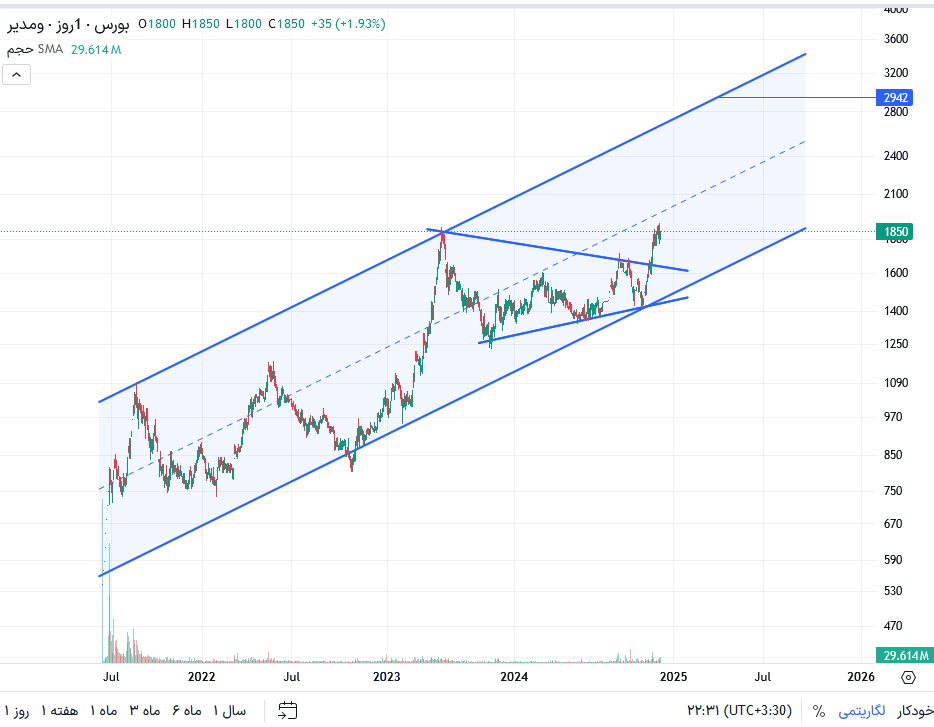
Task: Toggle the logarithmic scale (لگاریتمی)
Action: tap(861, 711)
